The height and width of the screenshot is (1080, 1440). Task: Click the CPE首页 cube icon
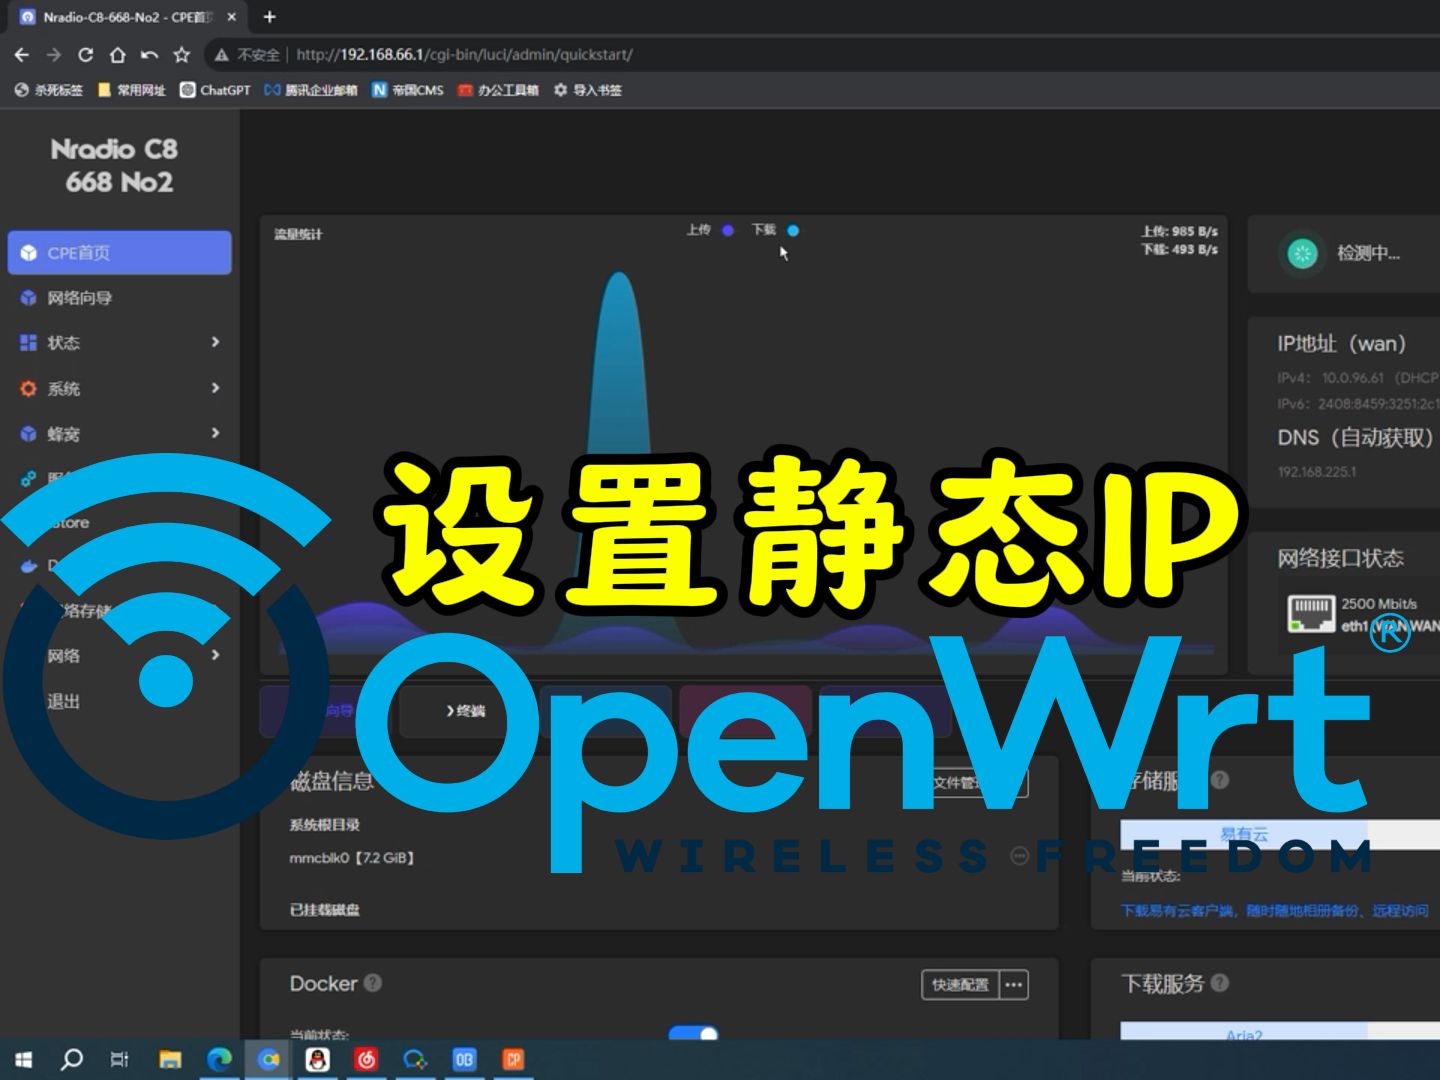(x=28, y=253)
